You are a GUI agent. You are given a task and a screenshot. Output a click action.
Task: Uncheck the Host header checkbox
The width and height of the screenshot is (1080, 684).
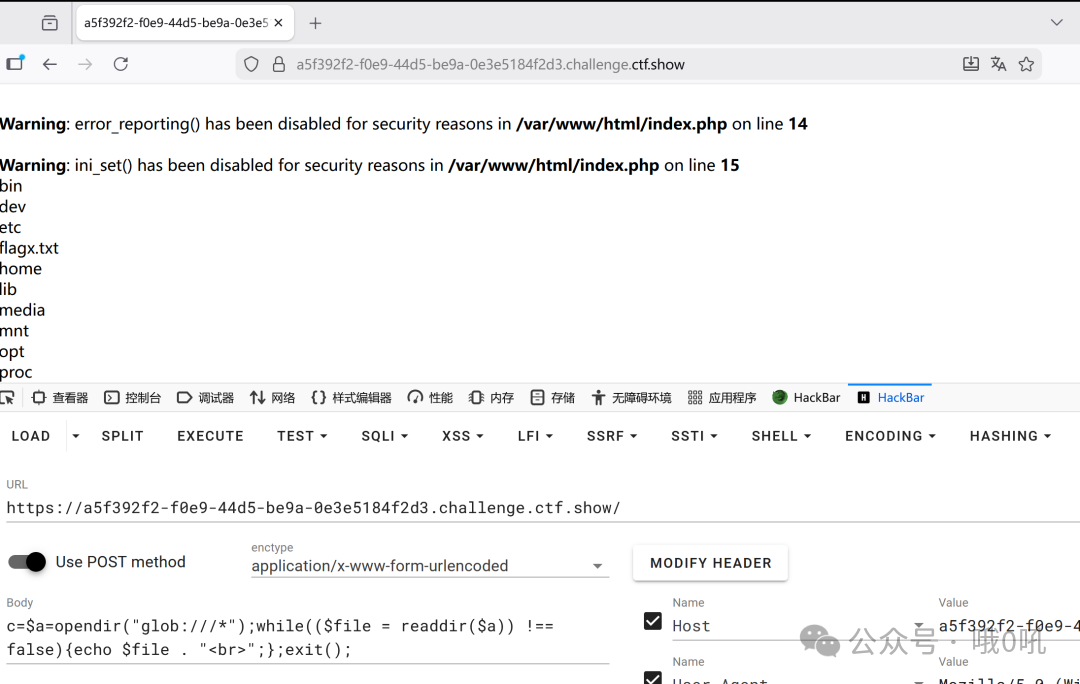pos(653,621)
